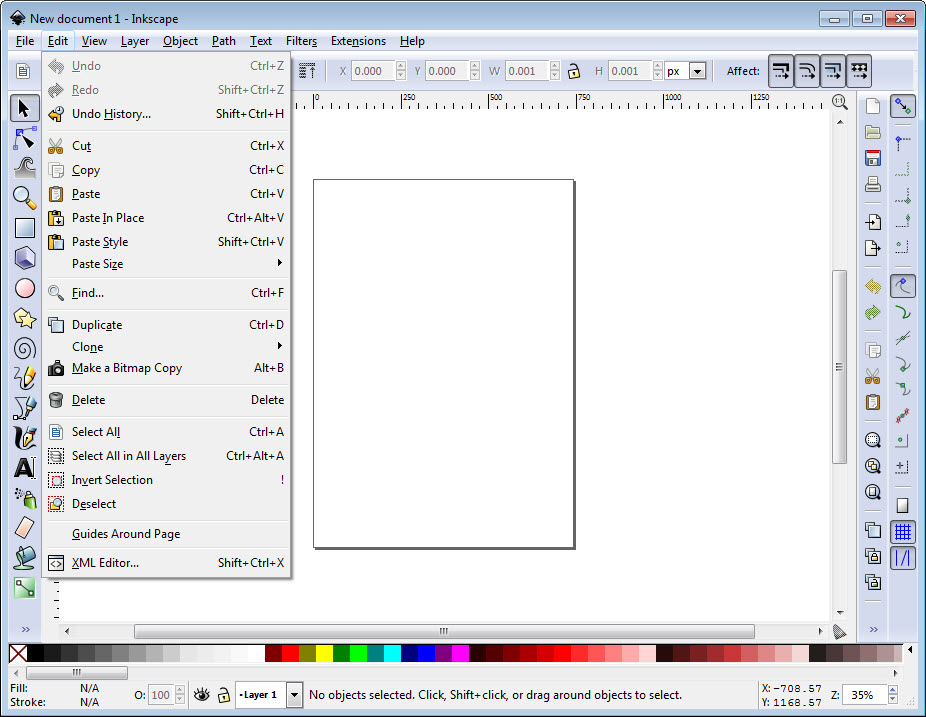Pick the yellow color swatch
926x717 pixels.
tap(324, 653)
